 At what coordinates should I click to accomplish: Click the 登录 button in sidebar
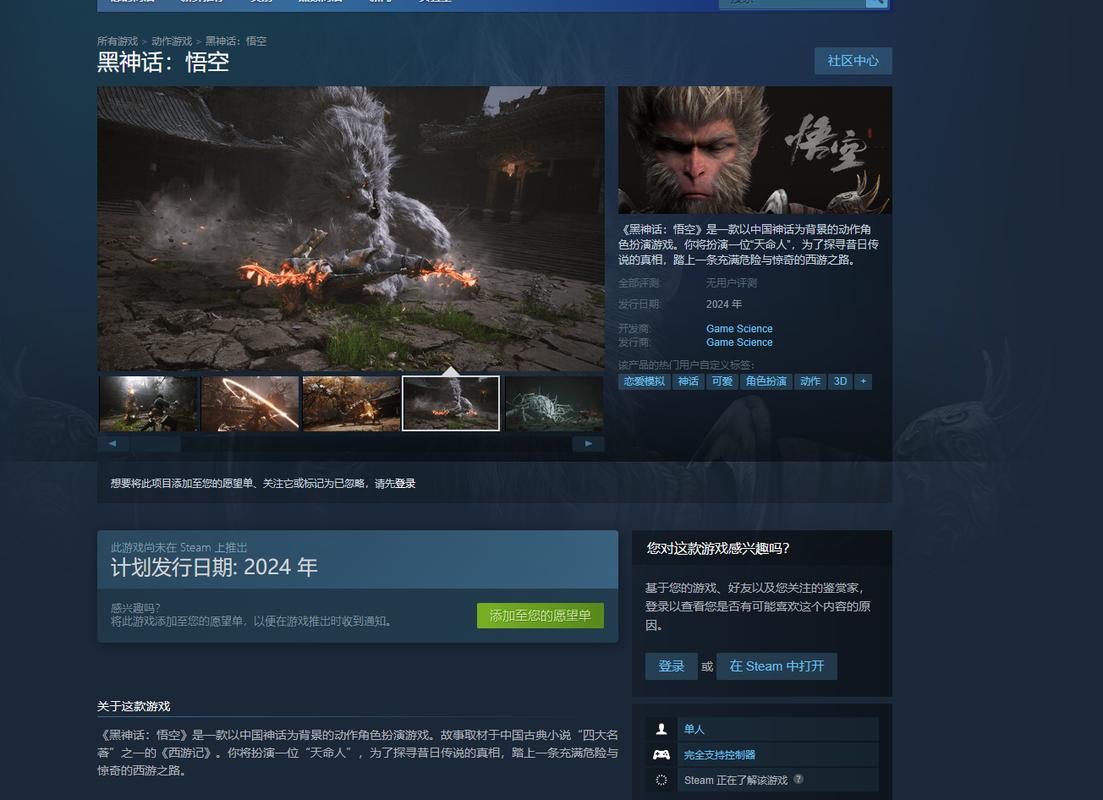671,666
